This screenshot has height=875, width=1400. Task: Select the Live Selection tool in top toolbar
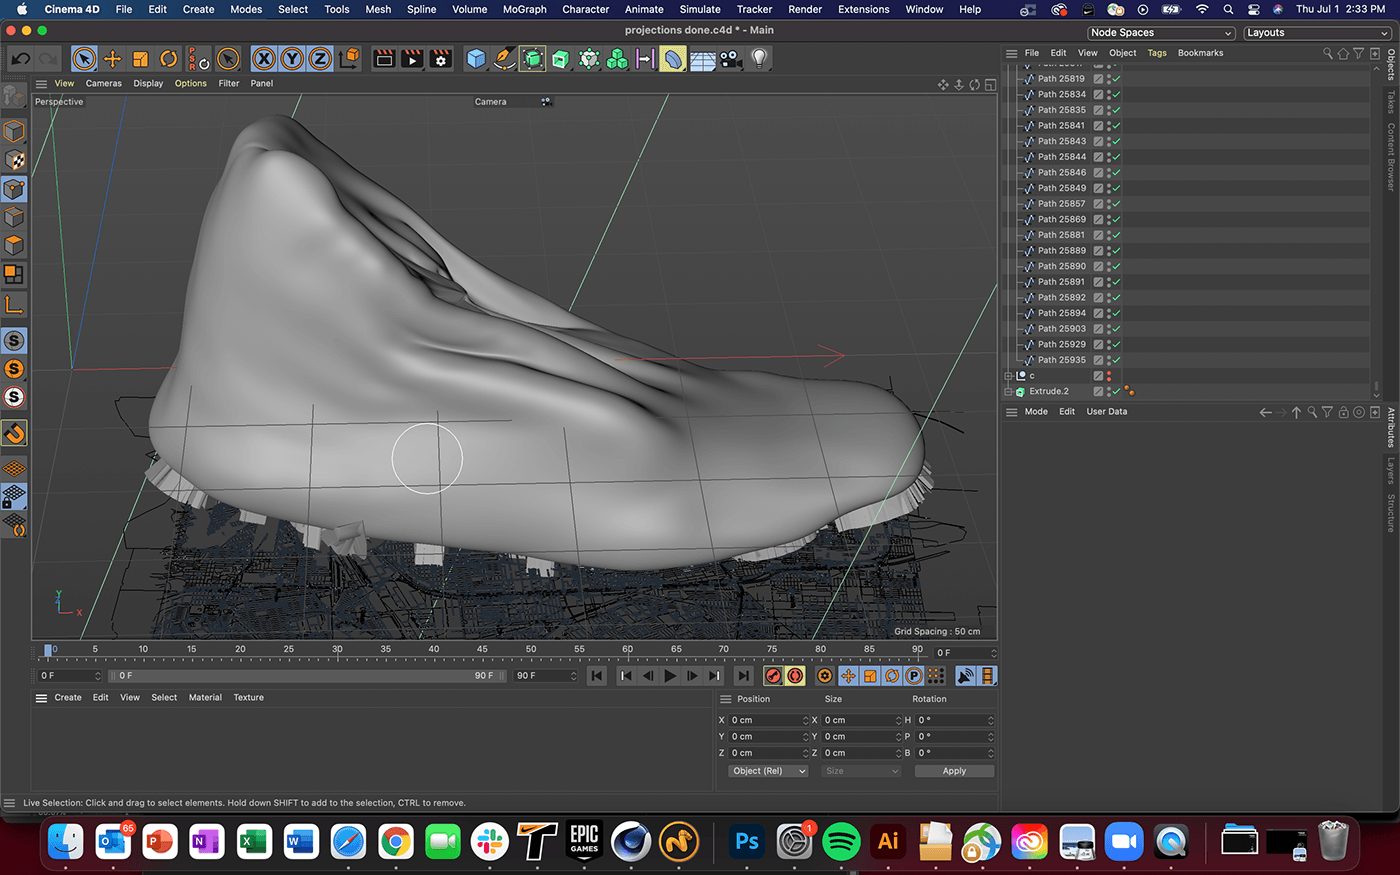tap(84, 59)
